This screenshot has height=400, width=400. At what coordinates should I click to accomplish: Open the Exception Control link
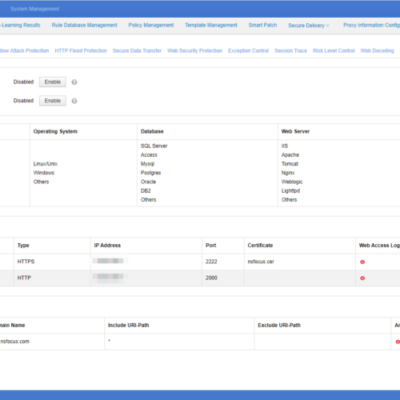(248, 51)
